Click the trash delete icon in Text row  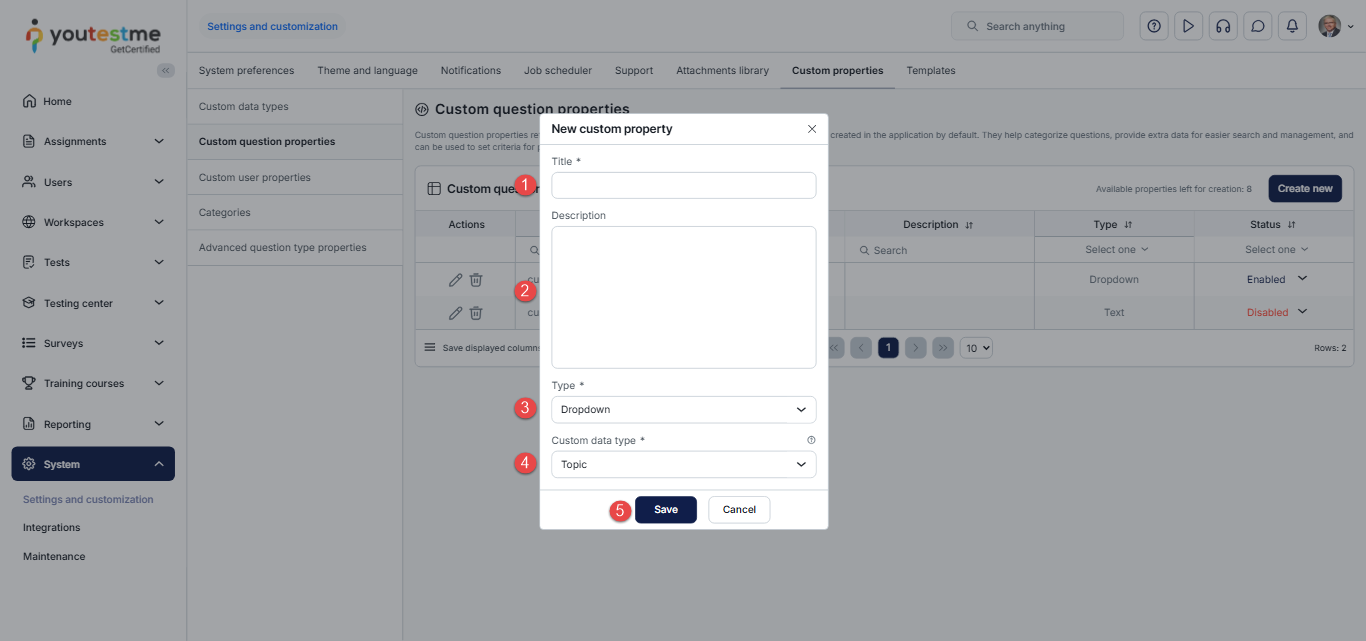pos(476,312)
